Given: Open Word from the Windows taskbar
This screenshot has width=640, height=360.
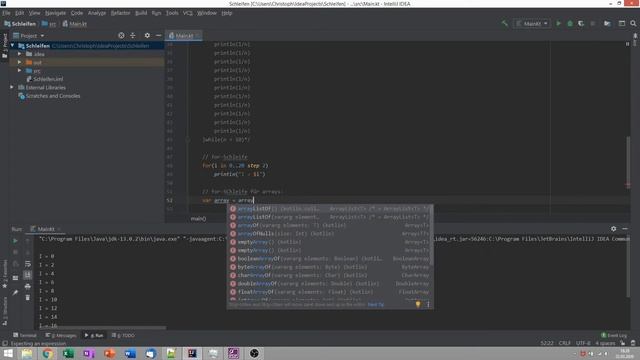Looking at the screenshot, I should [x=130, y=353].
